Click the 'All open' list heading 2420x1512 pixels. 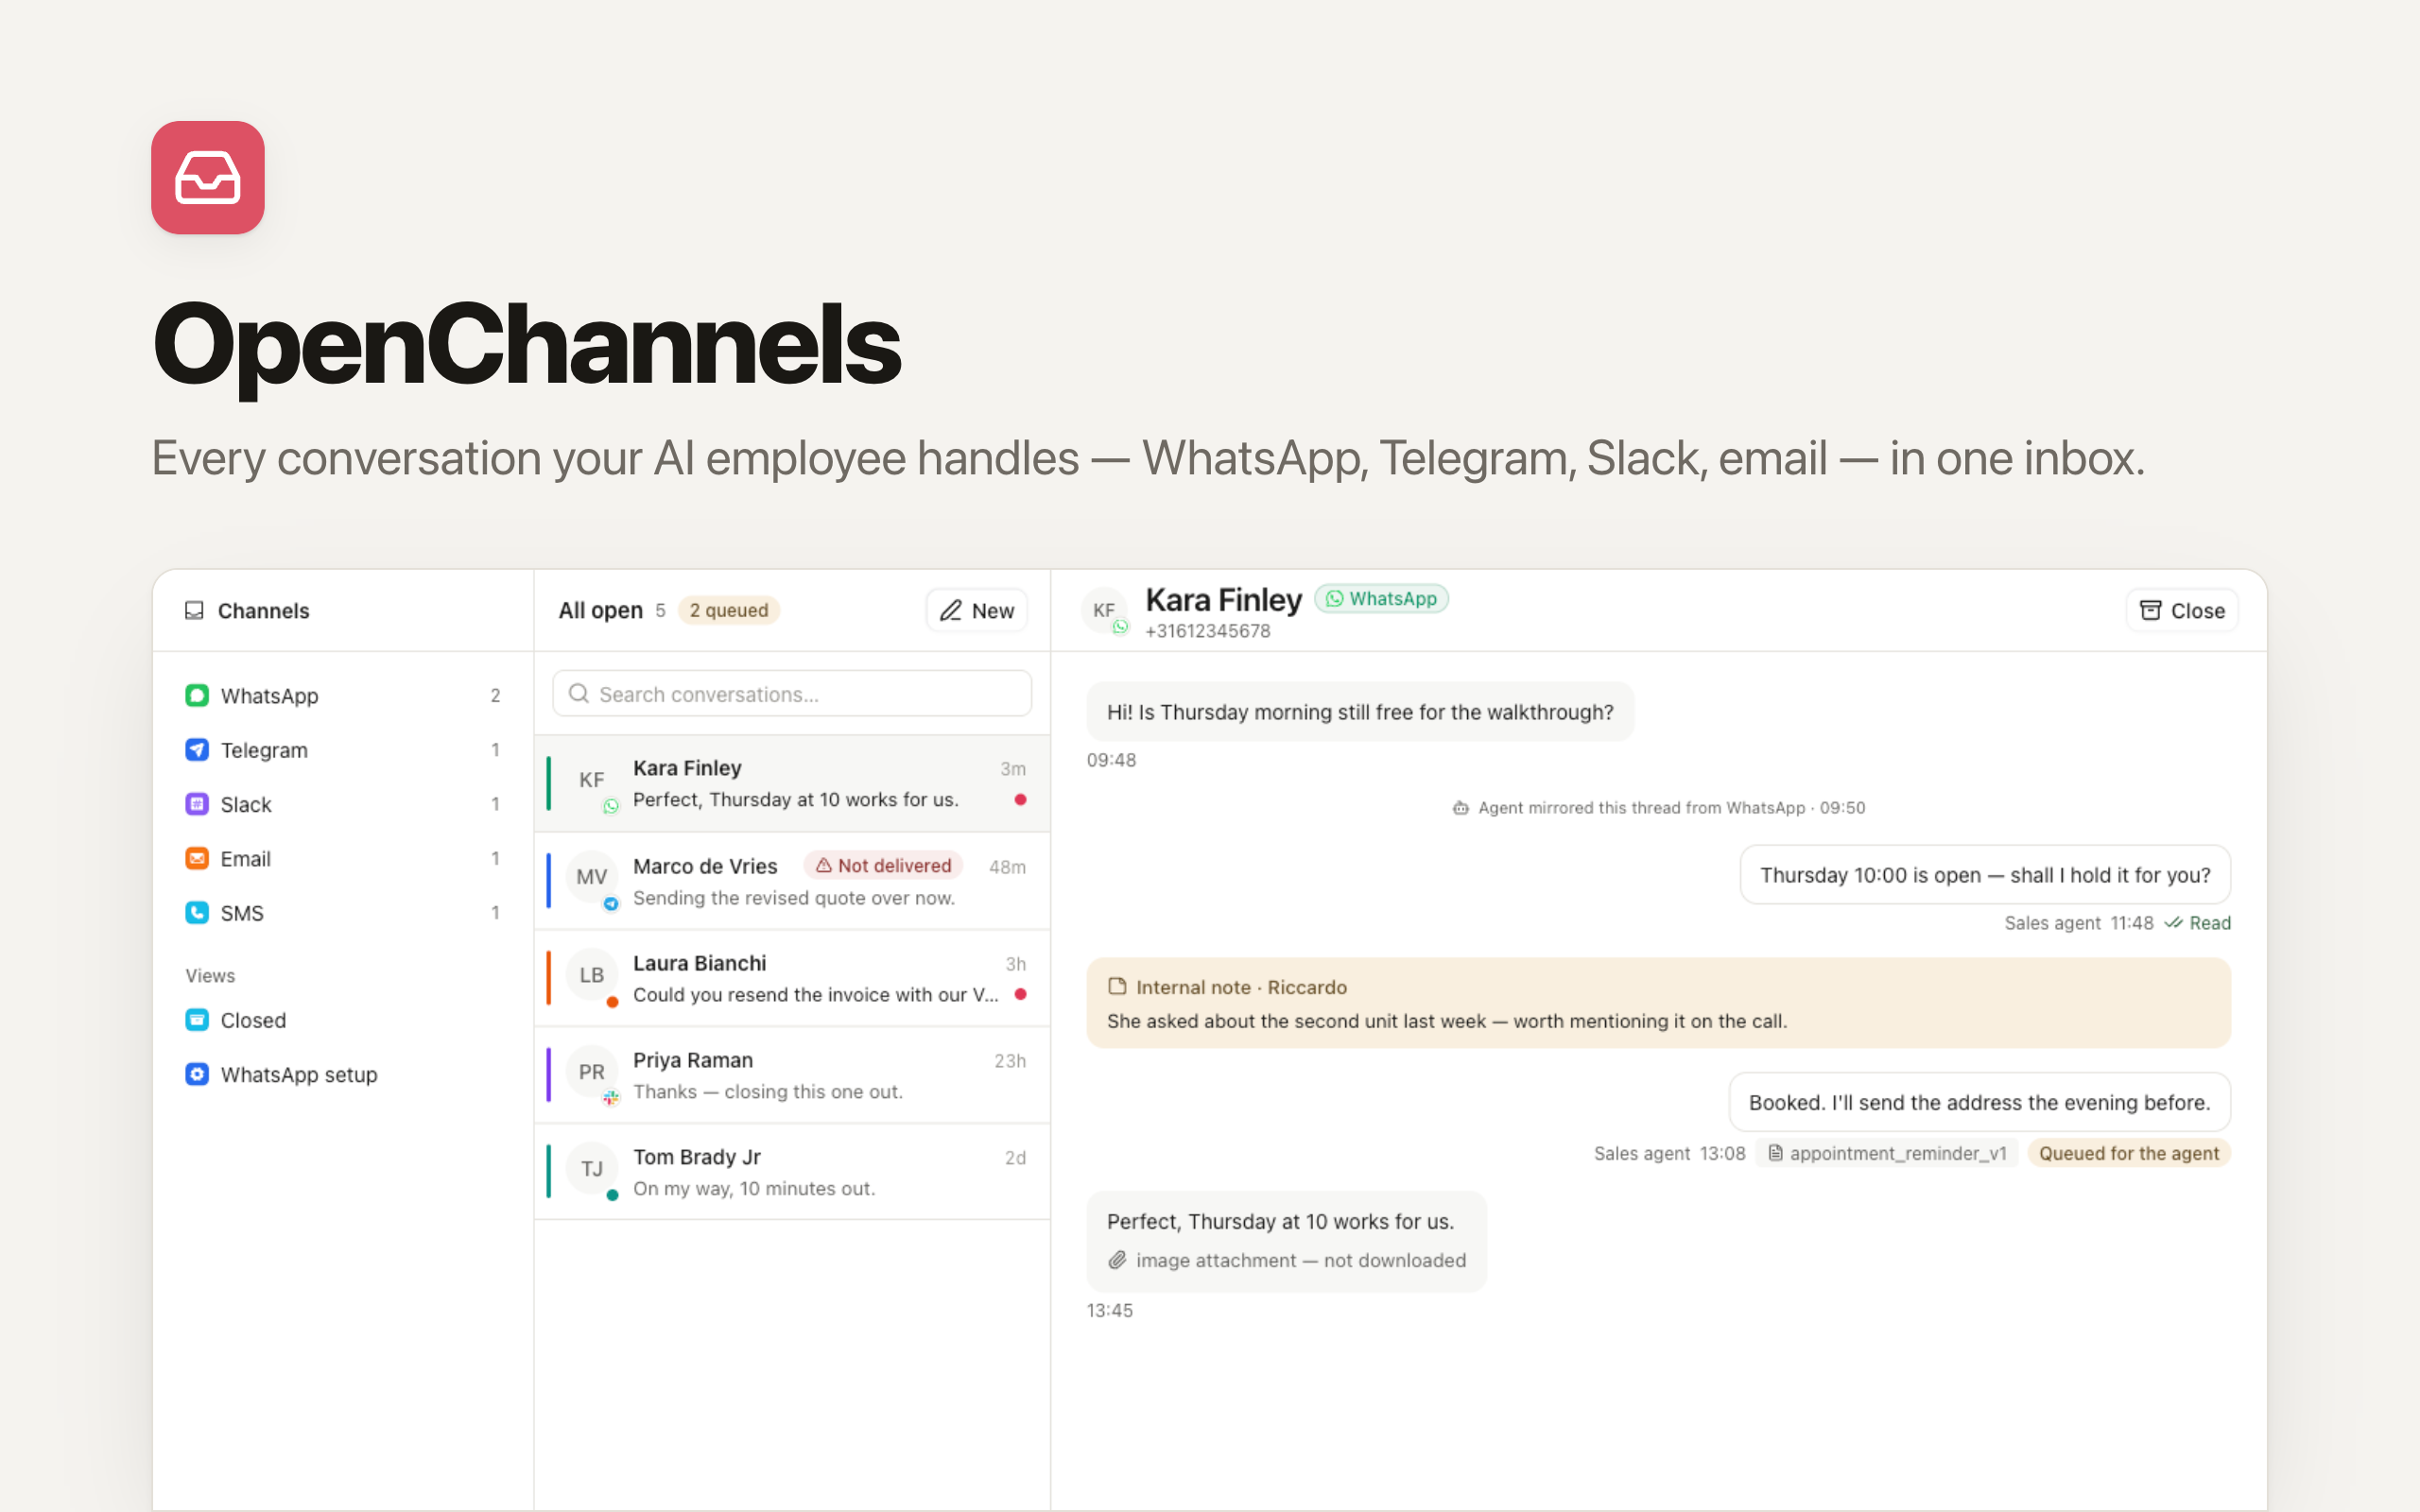pyautogui.click(x=600, y=610)
